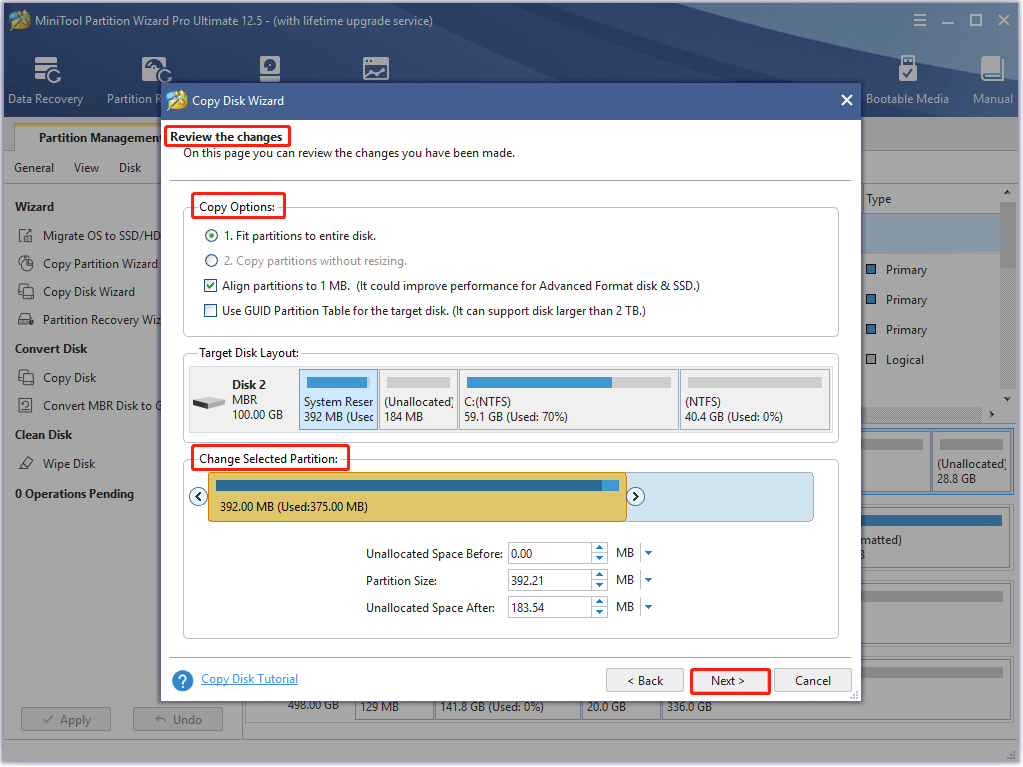Open unit dropdown for Partition Size

click(649, 580)
